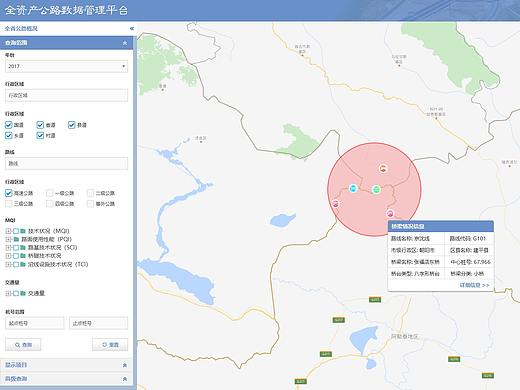The height and width of the screenshot is (390, 520).
Task: Click the magenta marker on the circle's western edge
Action: (336, 203)
